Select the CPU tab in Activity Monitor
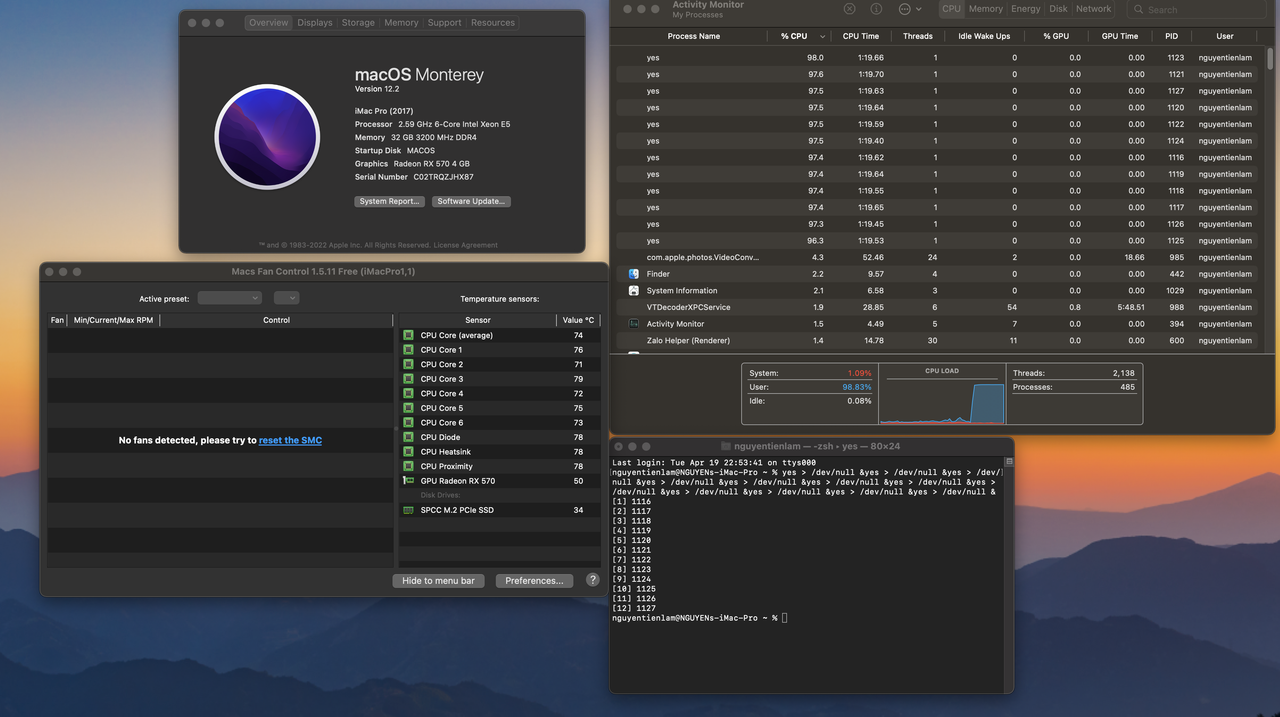The image size is (1280, 717). coord(951,9)
